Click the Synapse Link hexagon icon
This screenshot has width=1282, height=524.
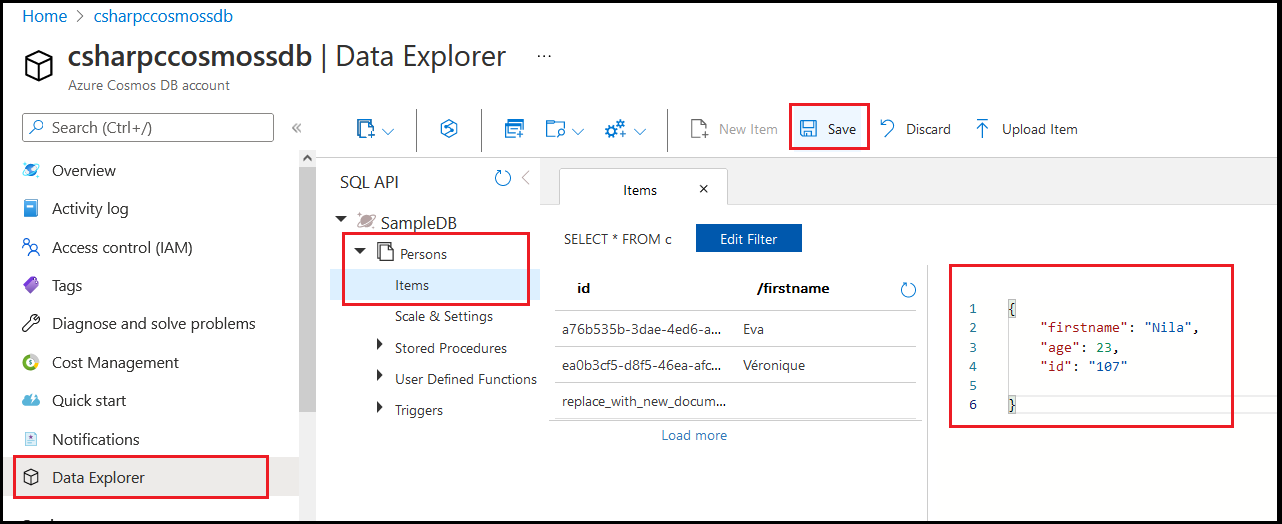(449, 129)
